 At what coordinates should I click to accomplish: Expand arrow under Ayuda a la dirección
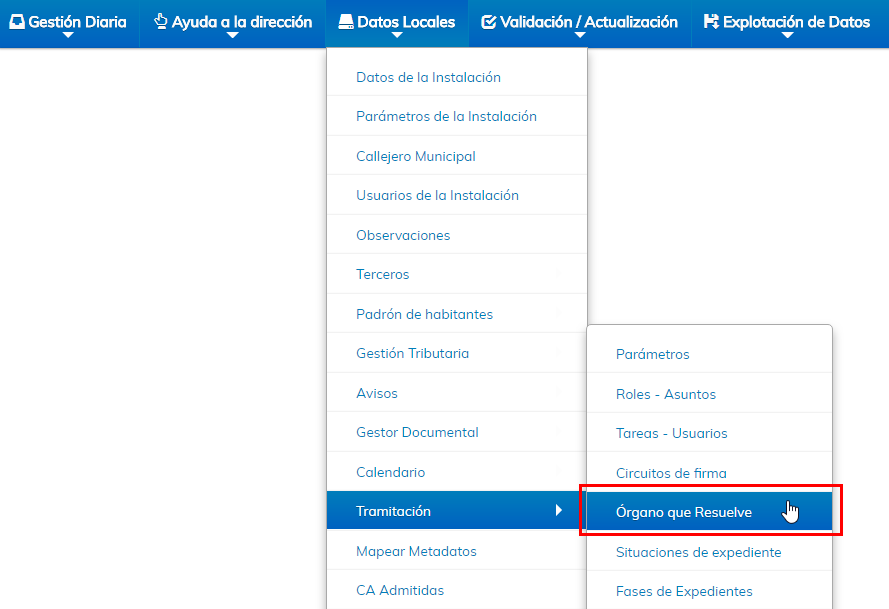[232, 35]
